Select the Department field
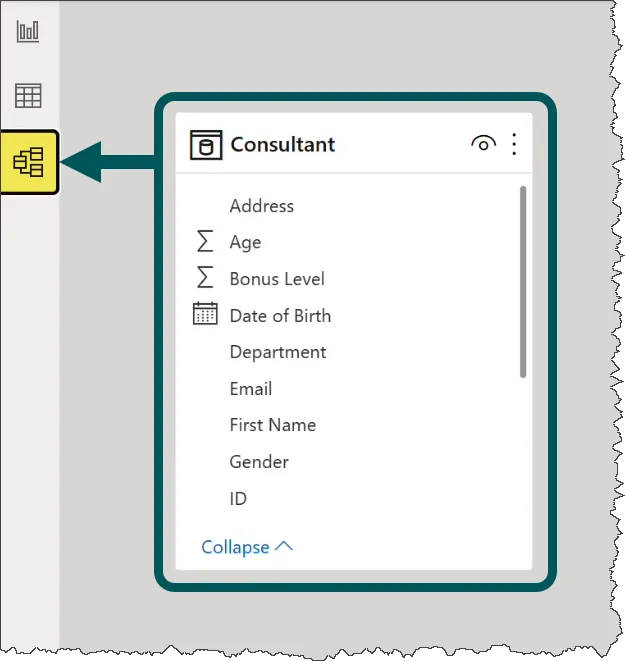627x661 pixels. point(278,352)
